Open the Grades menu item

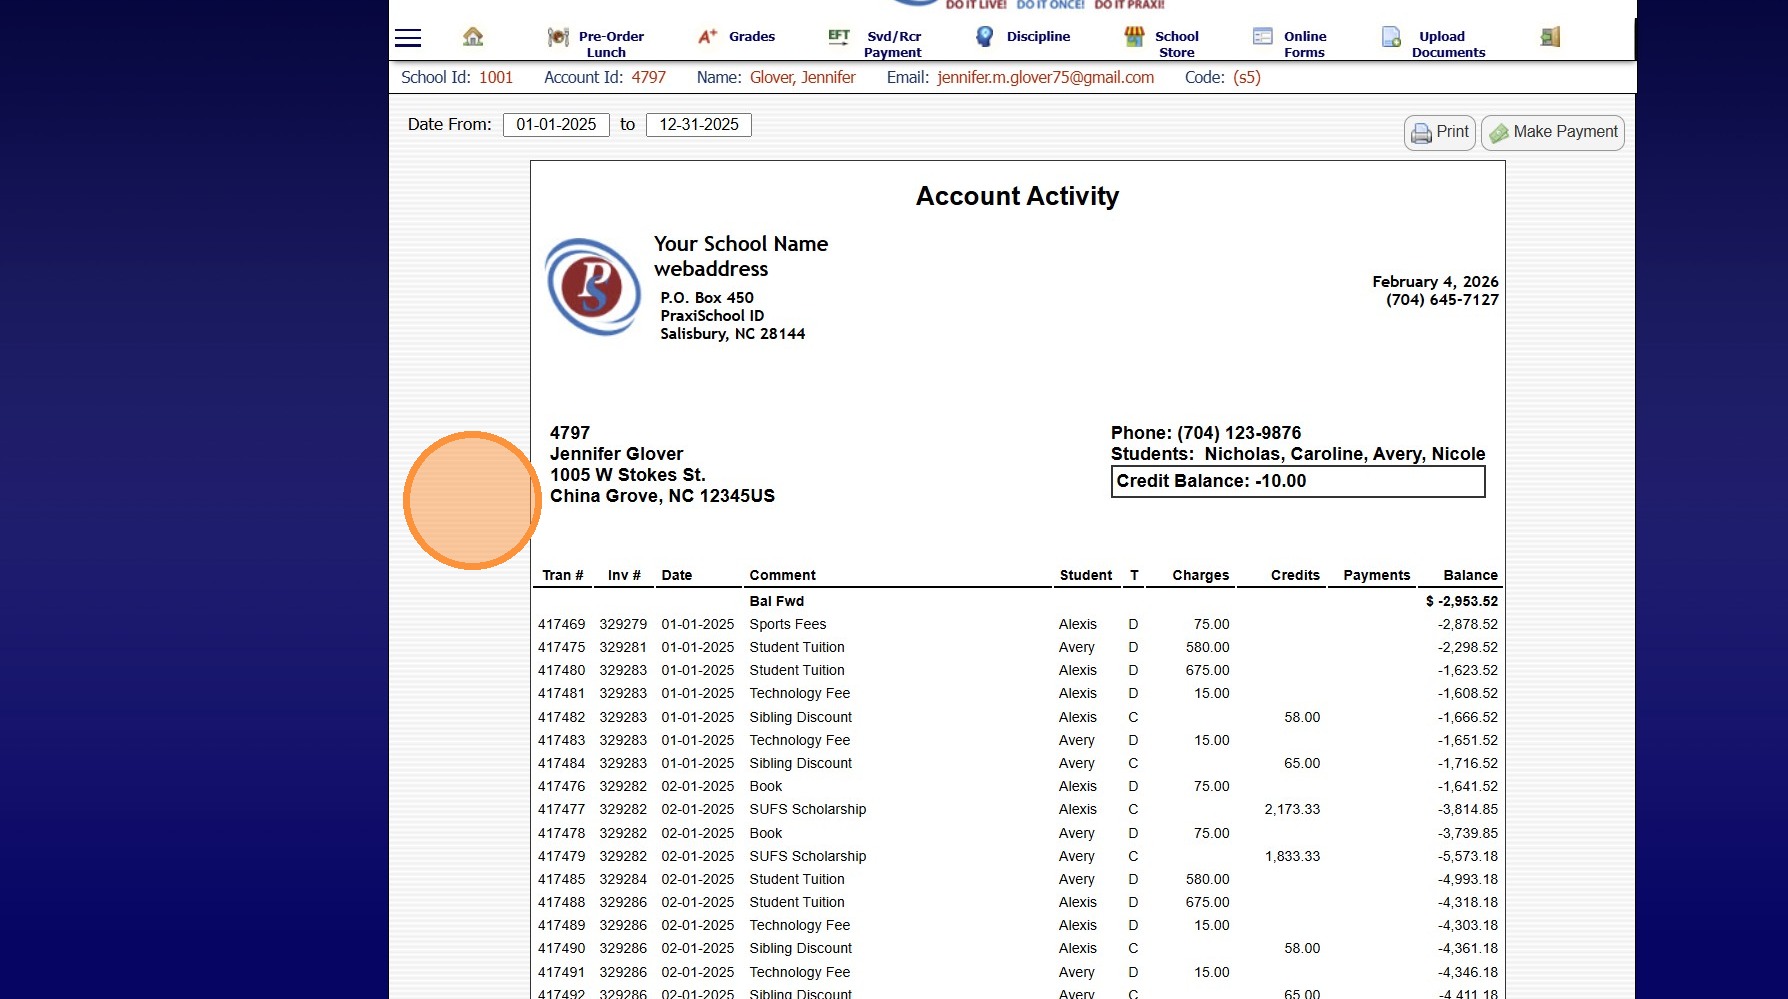click(751, 37)
